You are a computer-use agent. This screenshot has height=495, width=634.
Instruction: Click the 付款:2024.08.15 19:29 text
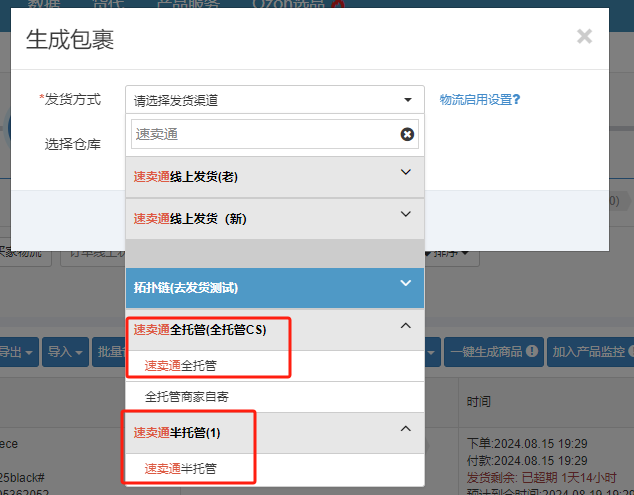527,461
